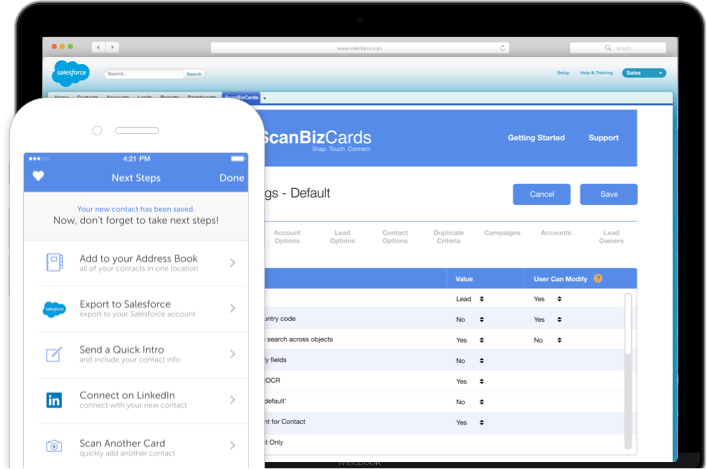Click the browser forward arrow button
Screen dimensions: 707x469
[x=112, y=47]
